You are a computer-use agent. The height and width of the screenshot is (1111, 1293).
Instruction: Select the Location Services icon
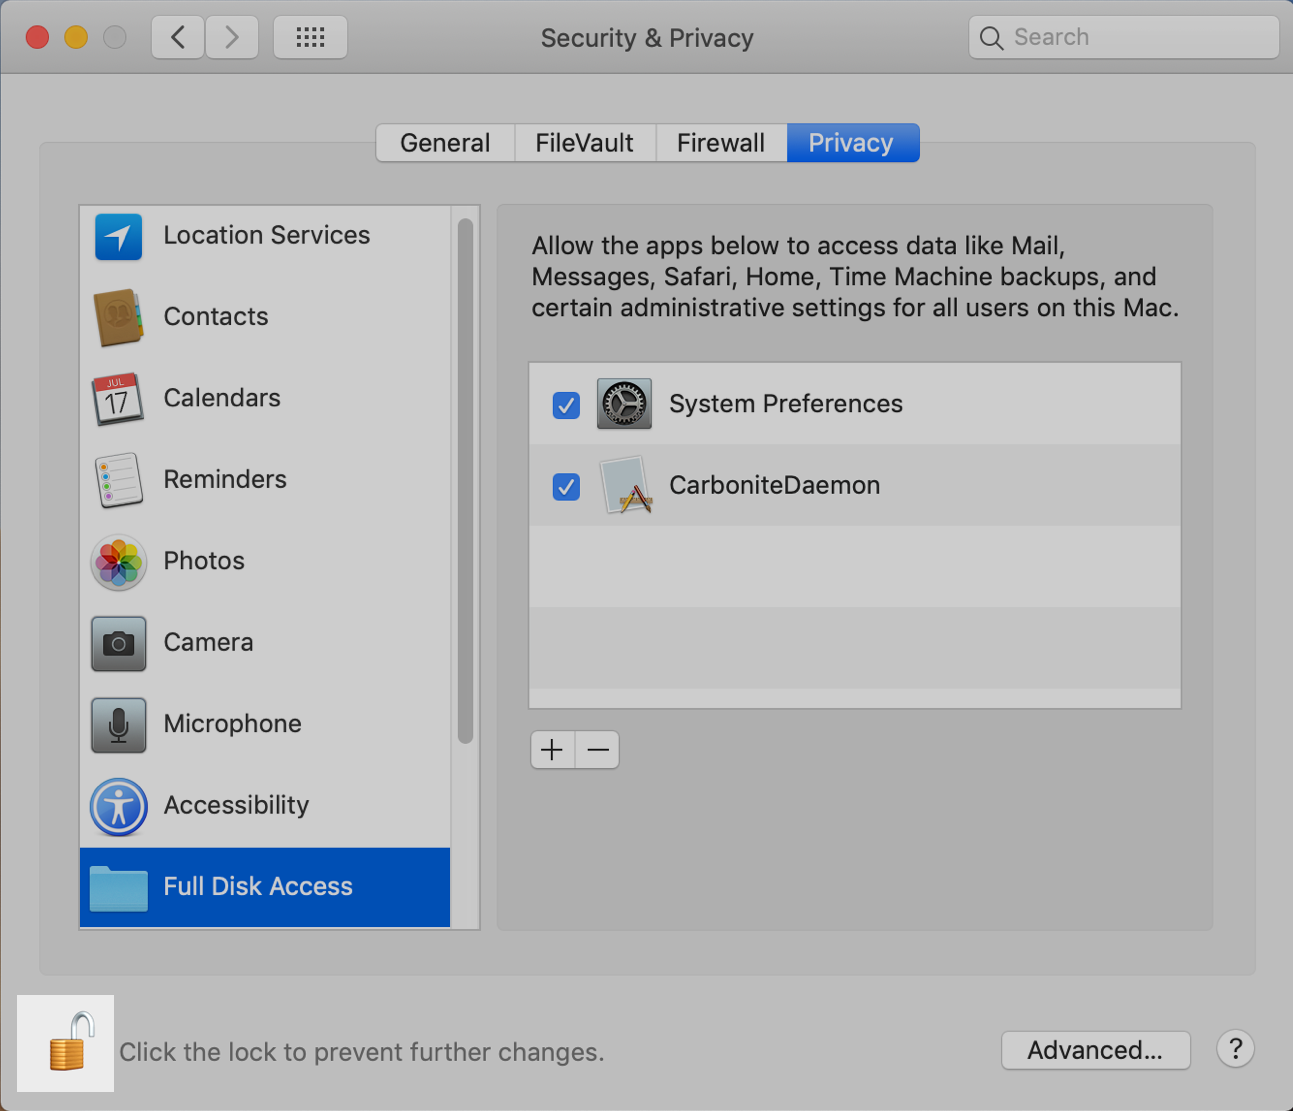[118, 237]
